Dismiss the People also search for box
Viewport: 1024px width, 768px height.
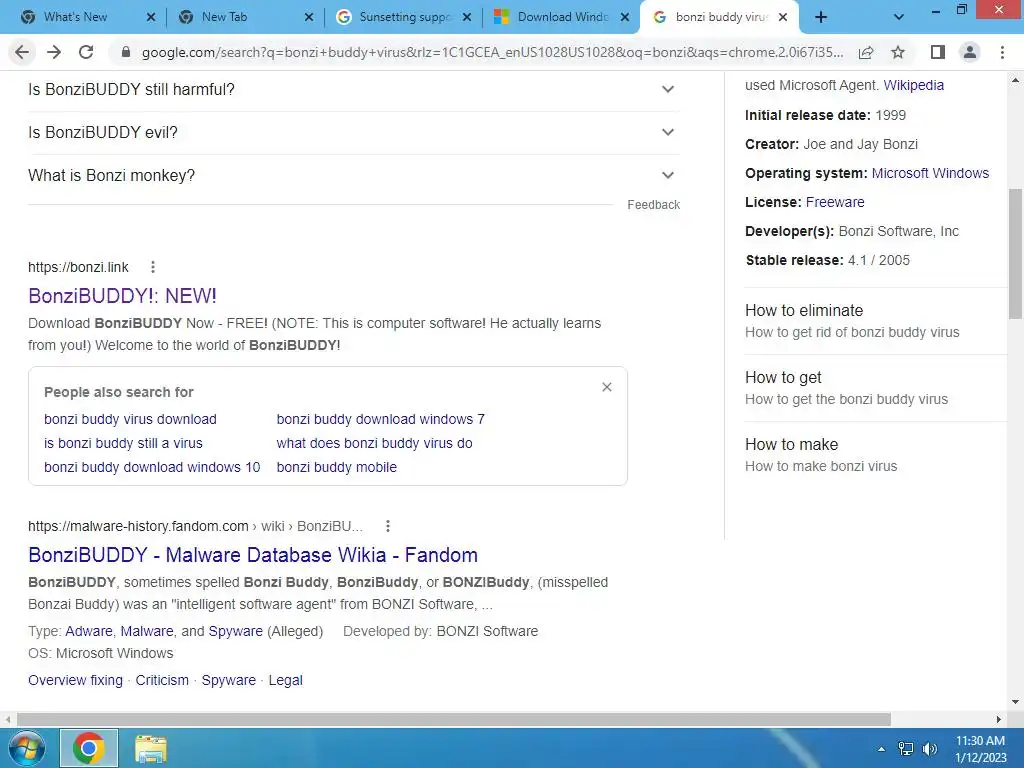coord(607,387)
